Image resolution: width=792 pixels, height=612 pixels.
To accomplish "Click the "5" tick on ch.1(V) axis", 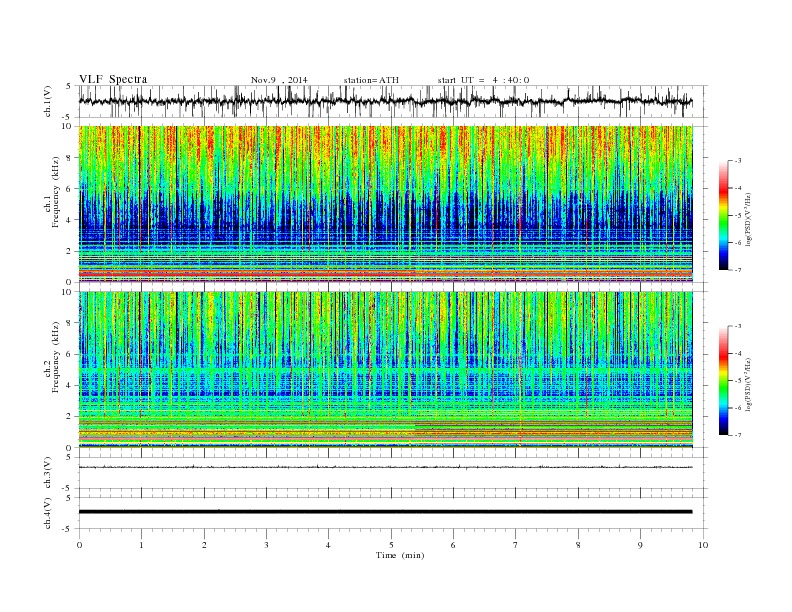I will [69, 86].
